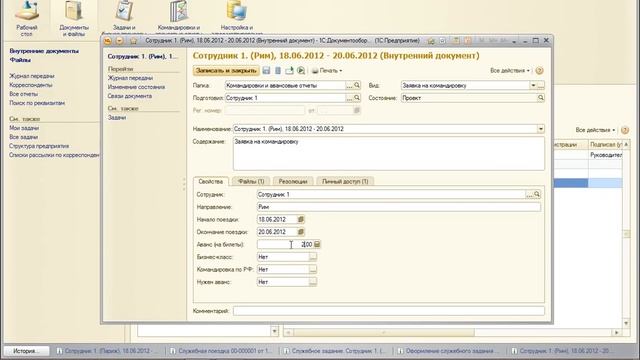Click the favorites star icon in window title
The height and width of the screenshot is (360, 640).
[x=133, y=41]
